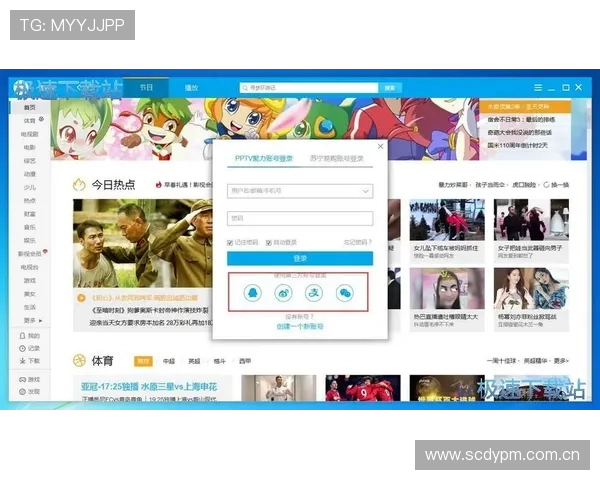The width and height of the screenshot is (600, 480).
Task: Expand 更多 in the left sidebar
Action: coord(33,320)
